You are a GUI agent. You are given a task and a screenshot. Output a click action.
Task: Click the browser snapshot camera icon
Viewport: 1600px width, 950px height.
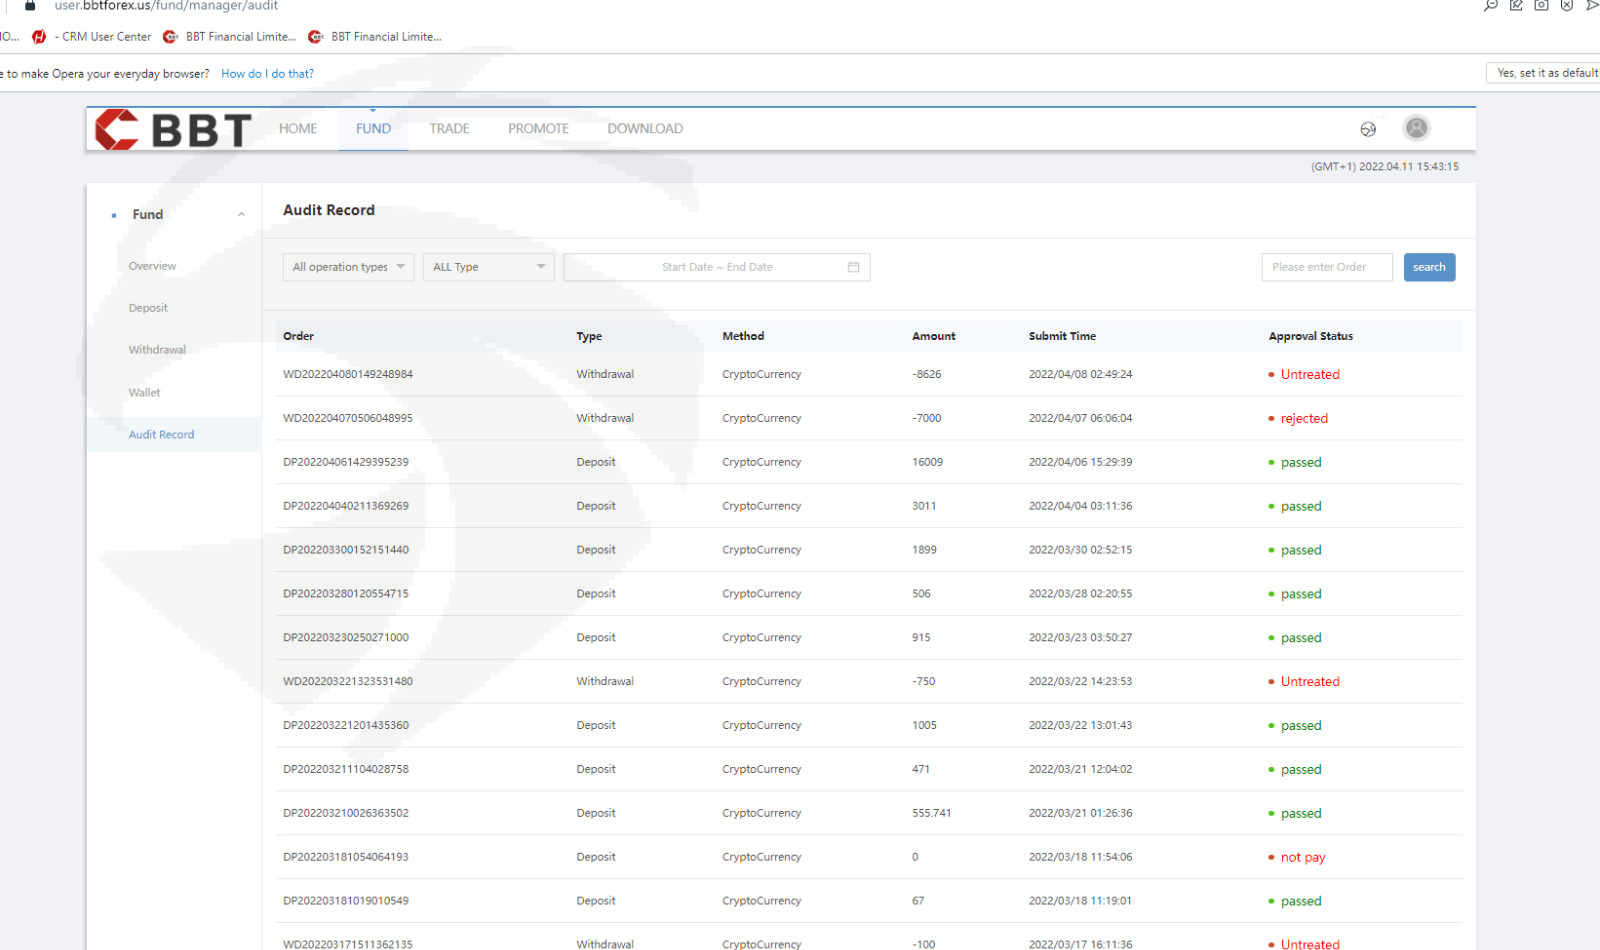(x=1541, y=6)
